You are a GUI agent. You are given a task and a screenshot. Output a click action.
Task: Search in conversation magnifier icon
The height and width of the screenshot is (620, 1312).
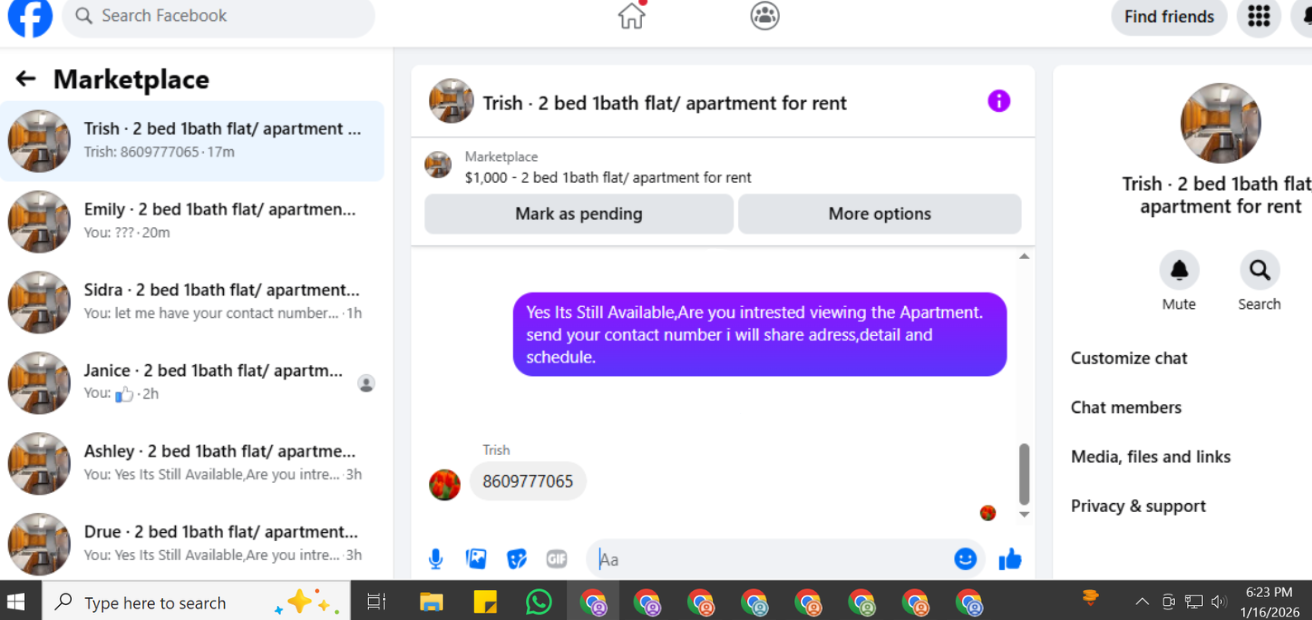(x=1259, y=270)
